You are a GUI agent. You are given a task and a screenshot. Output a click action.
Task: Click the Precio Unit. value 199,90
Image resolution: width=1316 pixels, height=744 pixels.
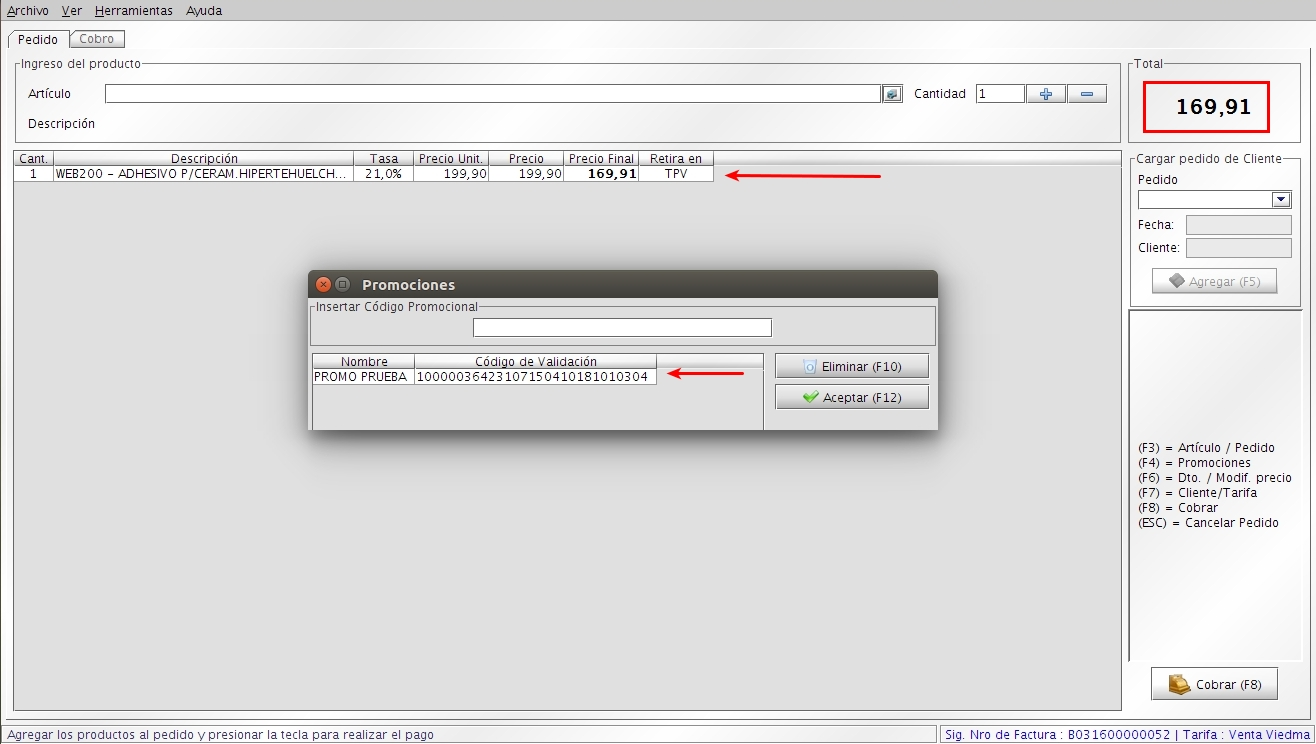tap(451, 174)
